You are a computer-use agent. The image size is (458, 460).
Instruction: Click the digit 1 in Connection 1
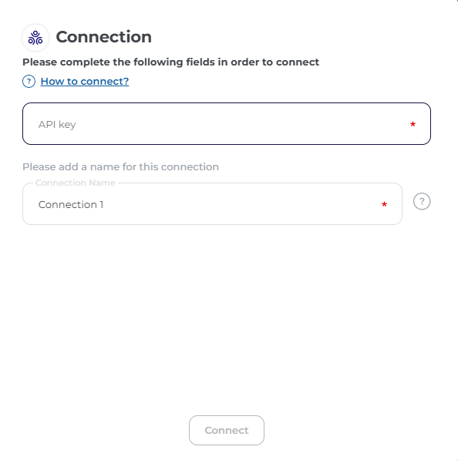pos(102,204)
